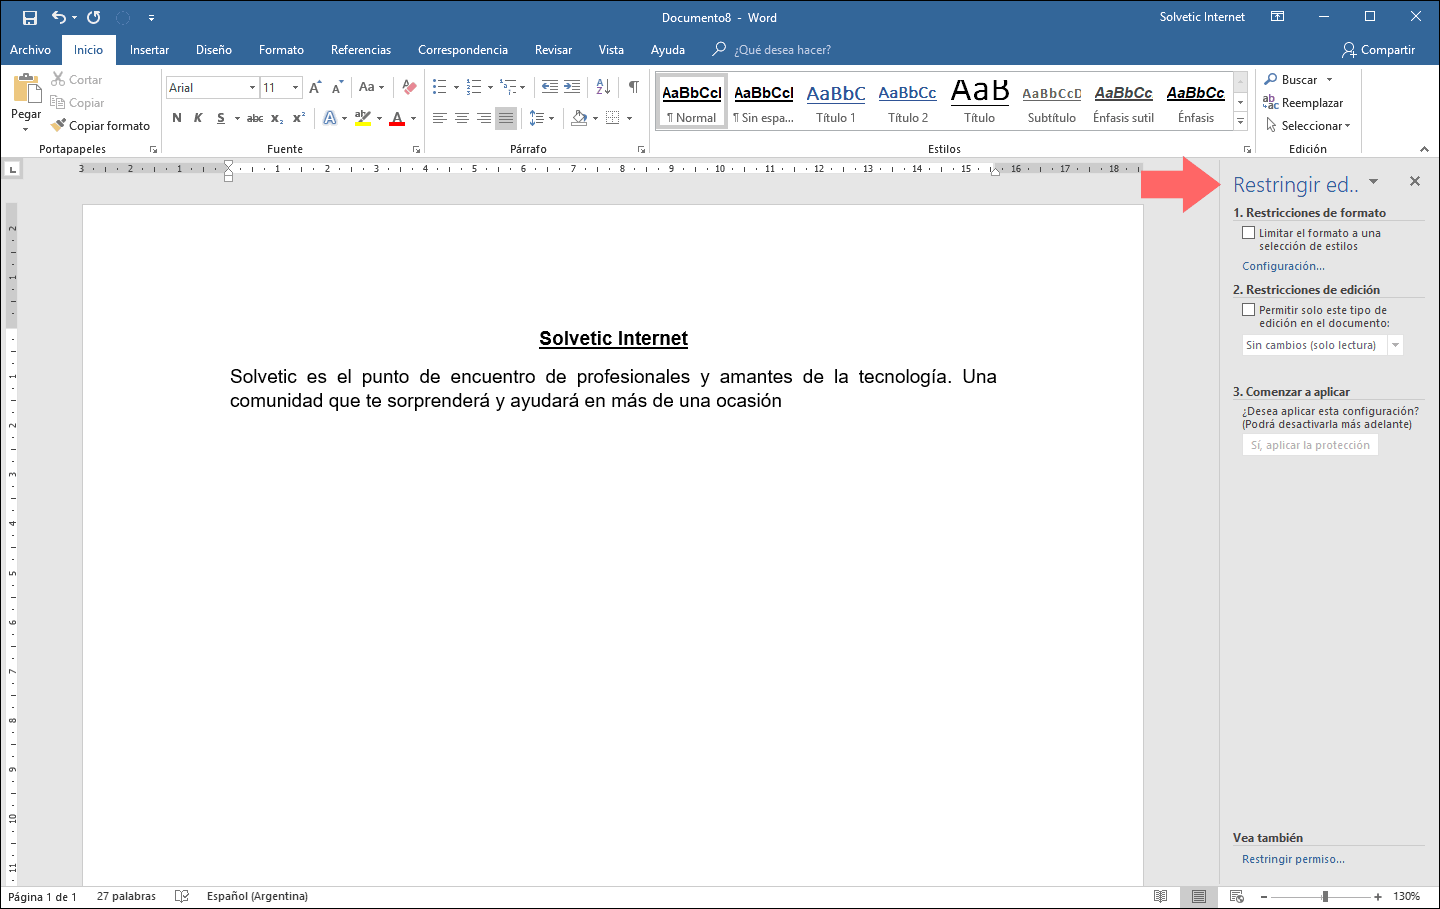The image size is (1440, 909).
Task: Open the Aa change case dropdown
Action: 371,88
